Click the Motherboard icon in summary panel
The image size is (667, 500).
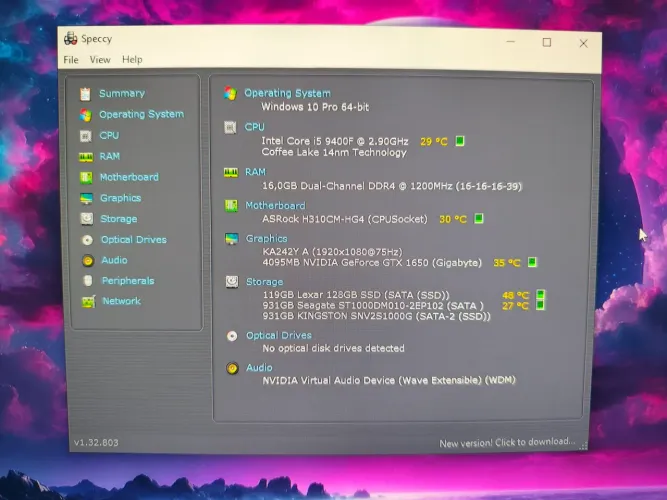[x=231, y=206]
